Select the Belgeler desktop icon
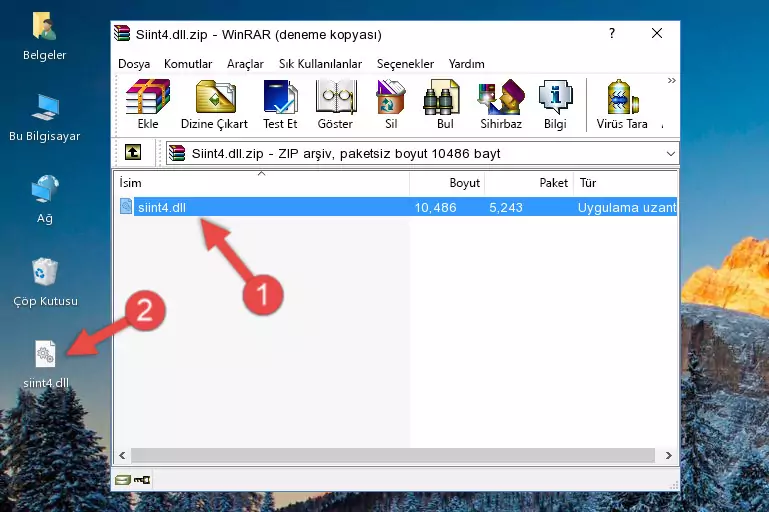 tap(45, 37)
